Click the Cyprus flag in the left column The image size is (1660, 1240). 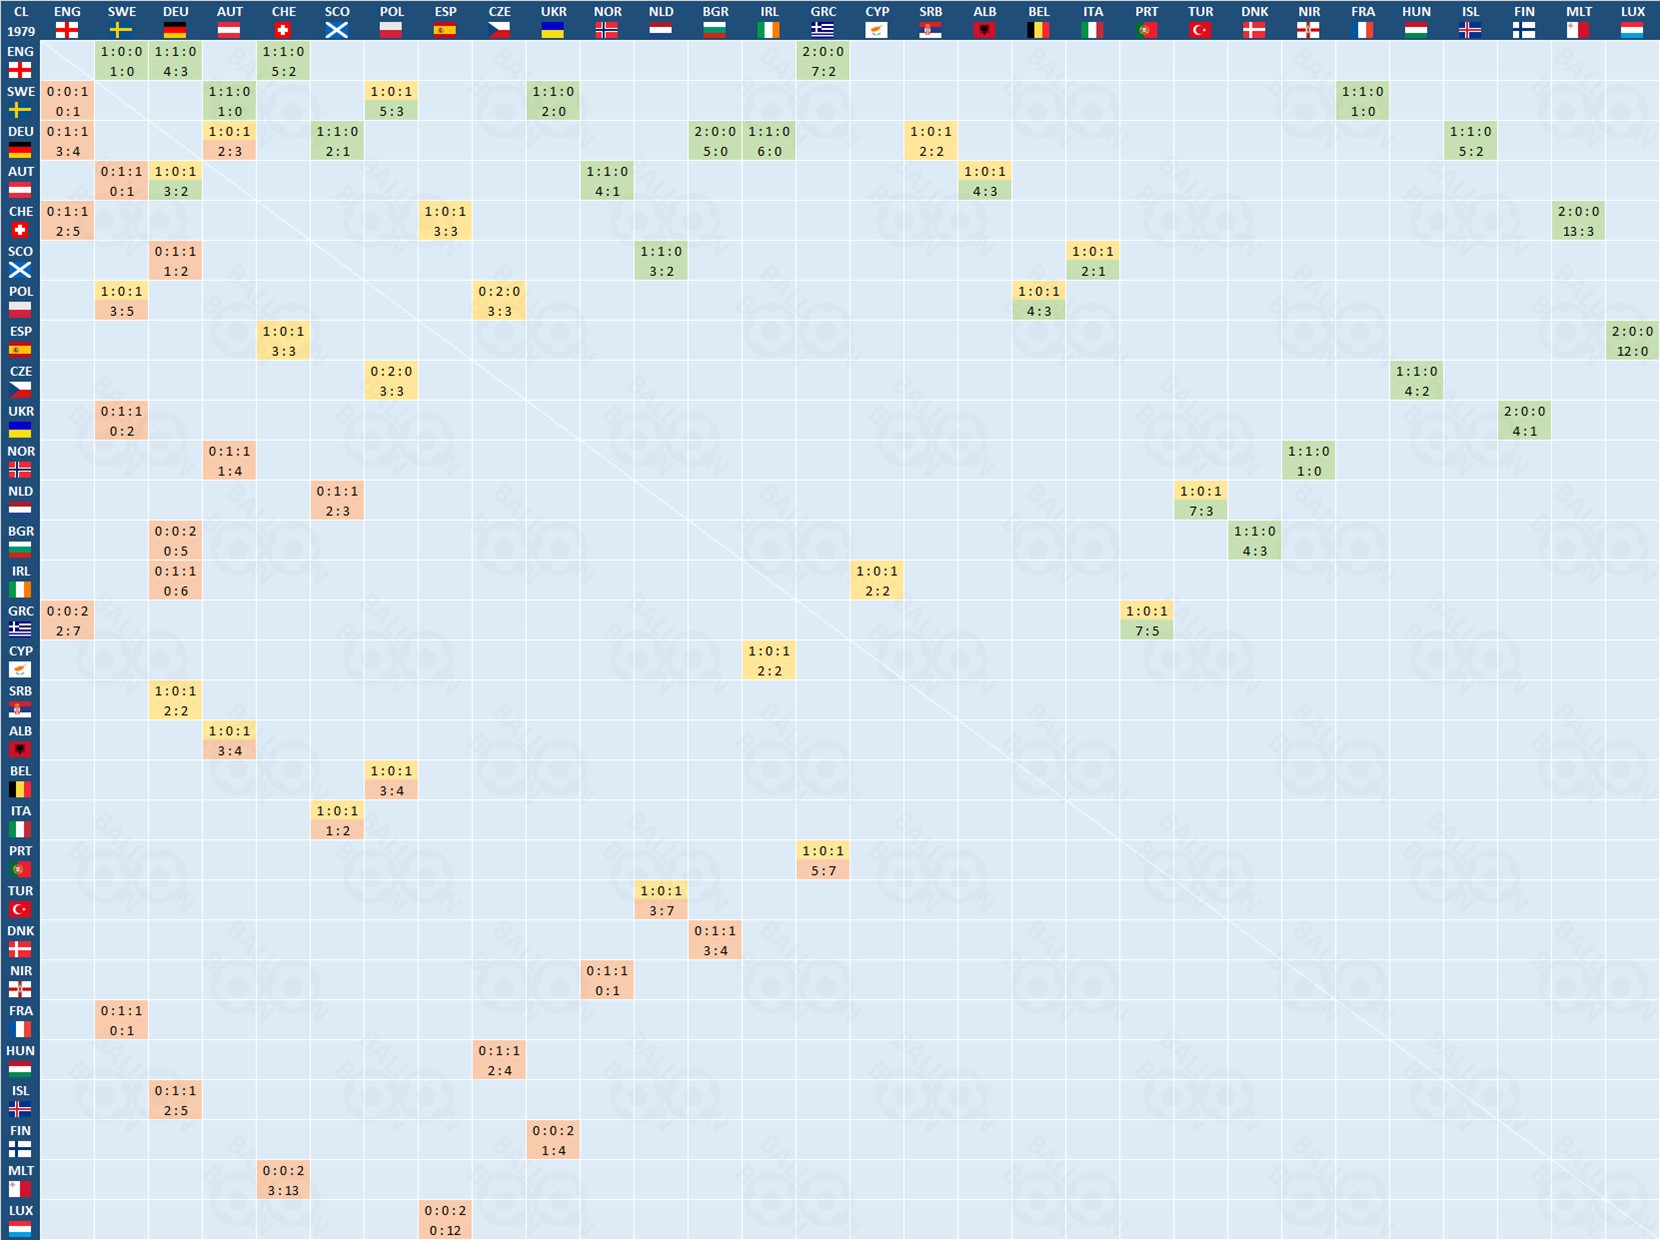[20, 669]
